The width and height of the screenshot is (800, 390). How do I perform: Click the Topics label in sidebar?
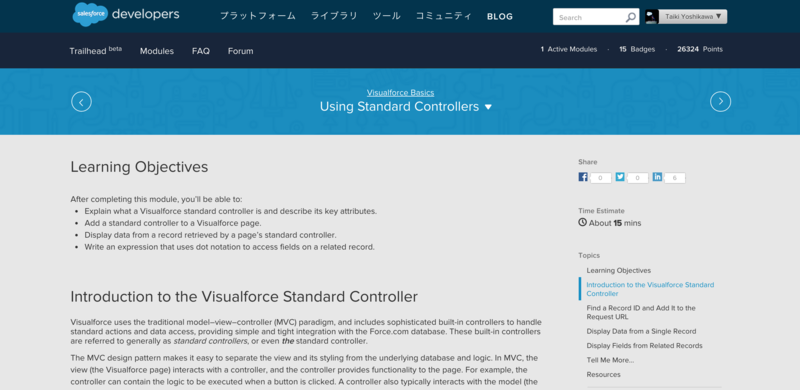click(x=589, y=255)
